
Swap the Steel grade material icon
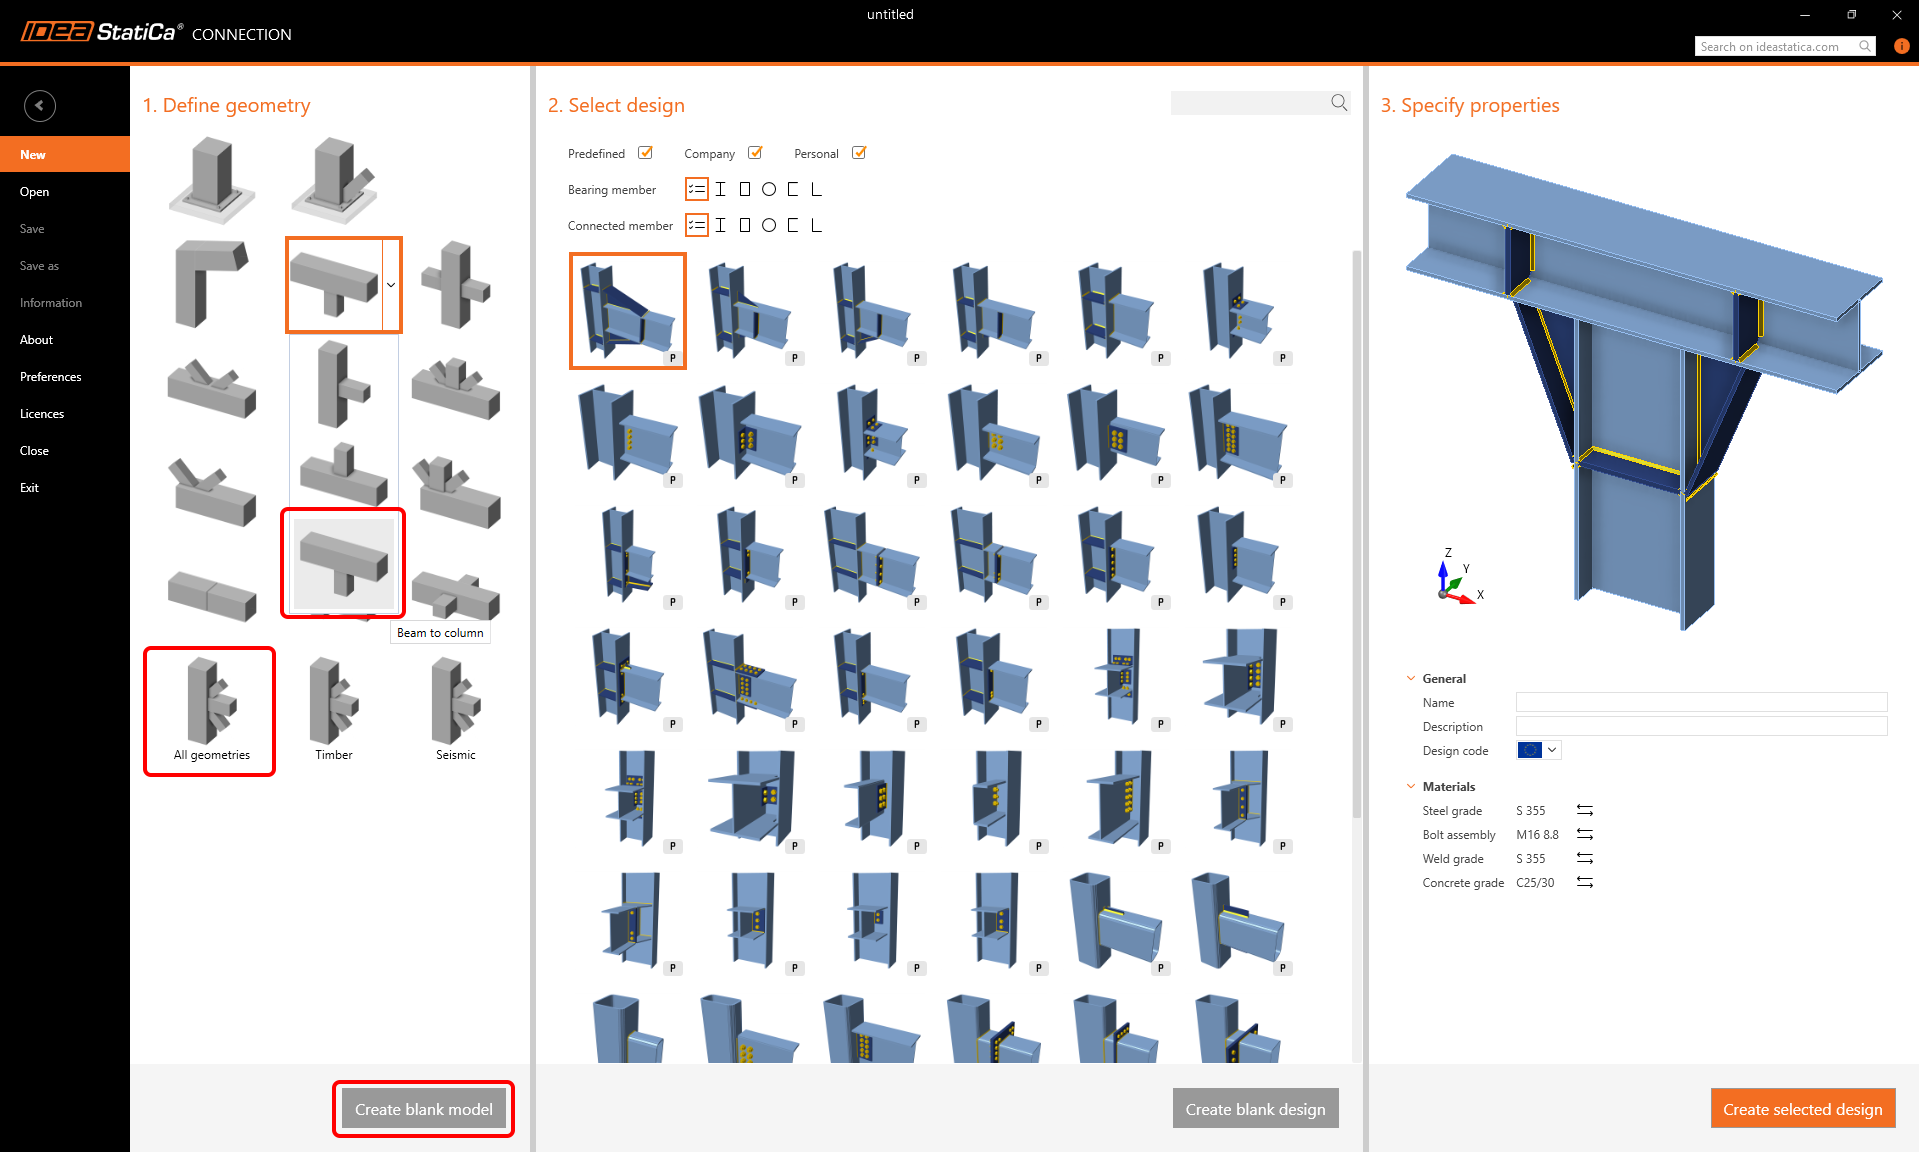1584,811
